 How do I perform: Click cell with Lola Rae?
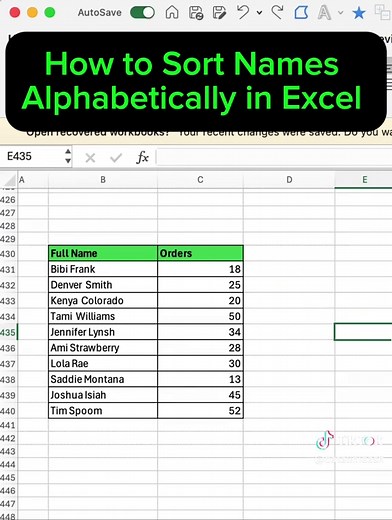(x=103, y=363)
